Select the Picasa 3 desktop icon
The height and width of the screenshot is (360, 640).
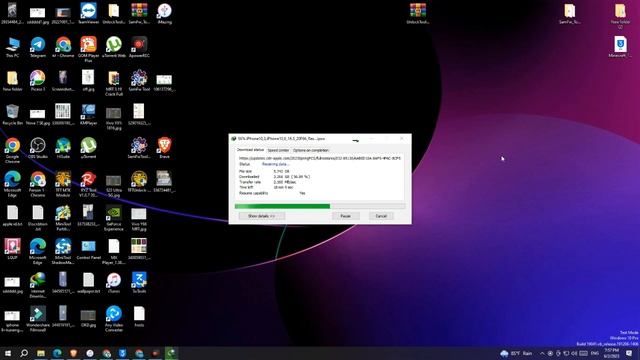(x=38, y=80)
